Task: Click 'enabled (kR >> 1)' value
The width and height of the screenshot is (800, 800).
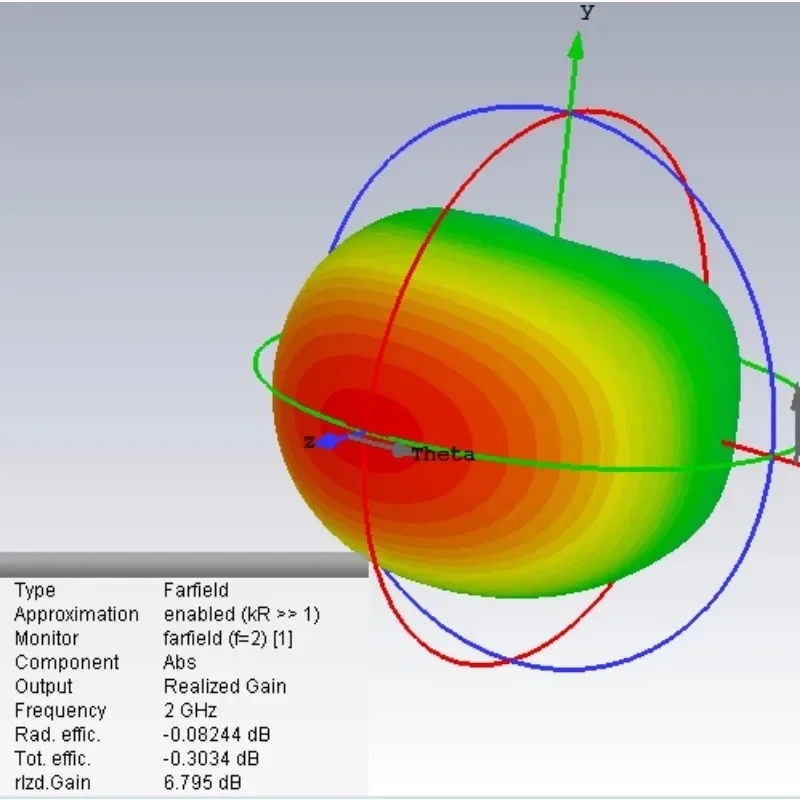Action: pos(242,614)
